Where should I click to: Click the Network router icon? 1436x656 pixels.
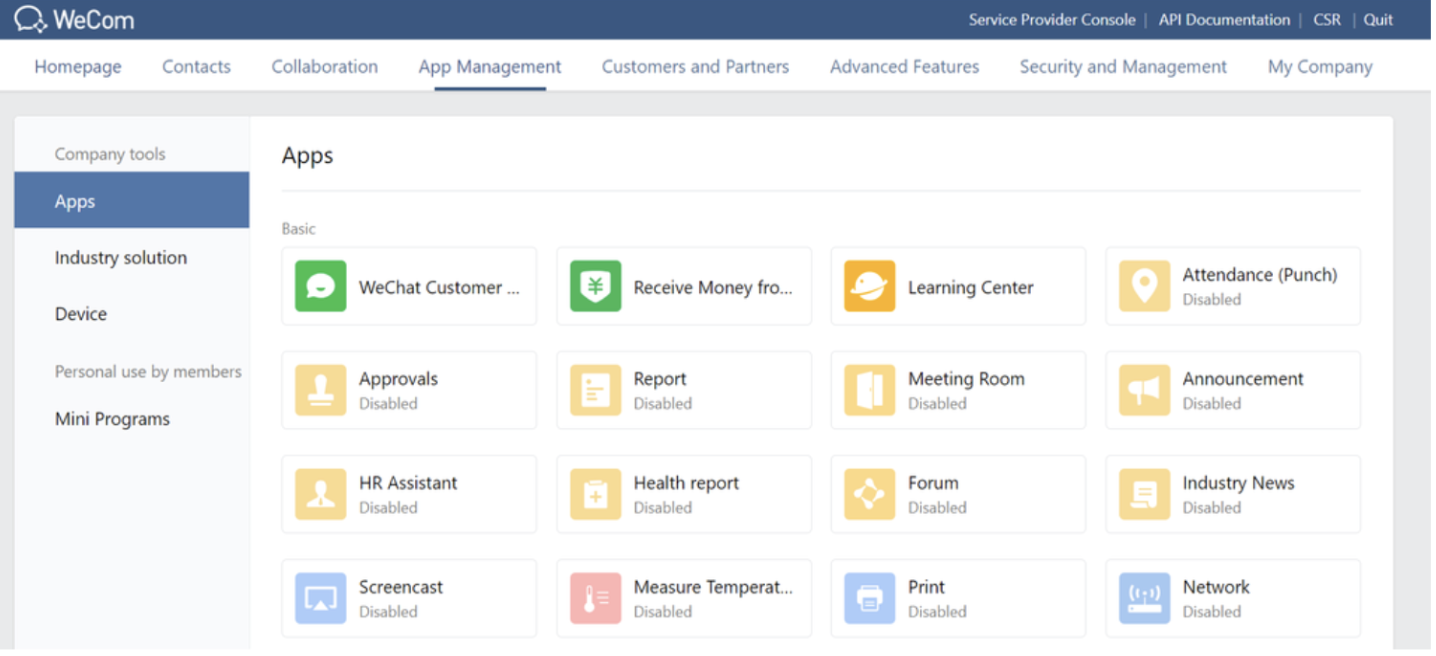1145,598
